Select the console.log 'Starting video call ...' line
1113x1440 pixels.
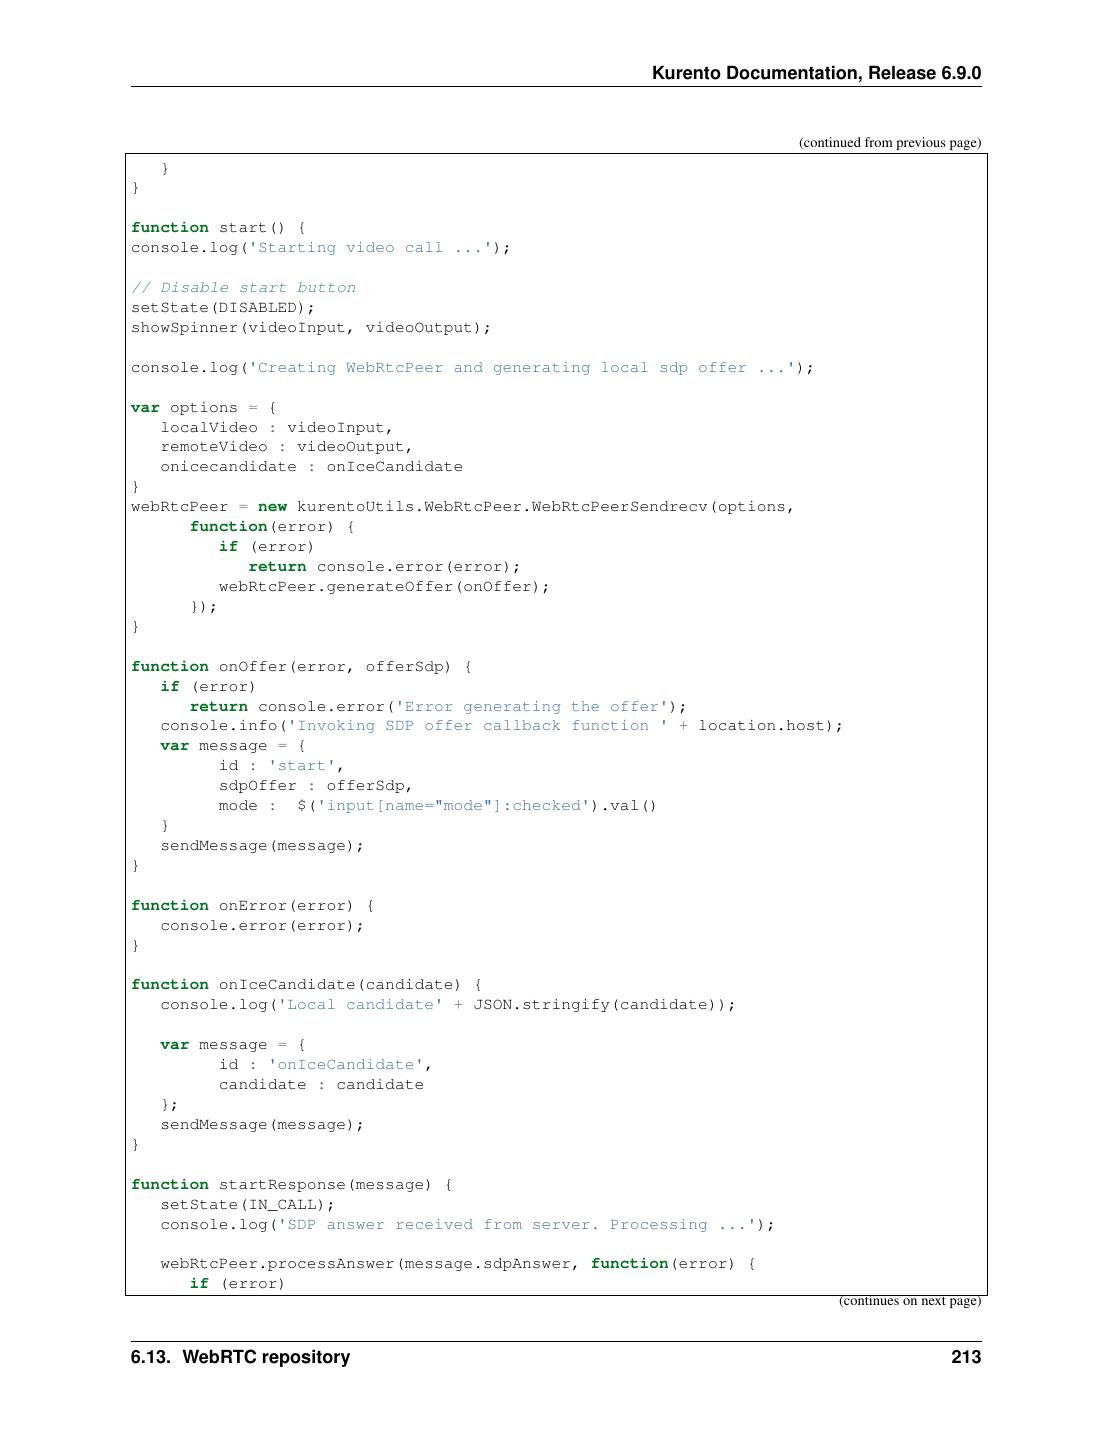[x=321, y=247]
